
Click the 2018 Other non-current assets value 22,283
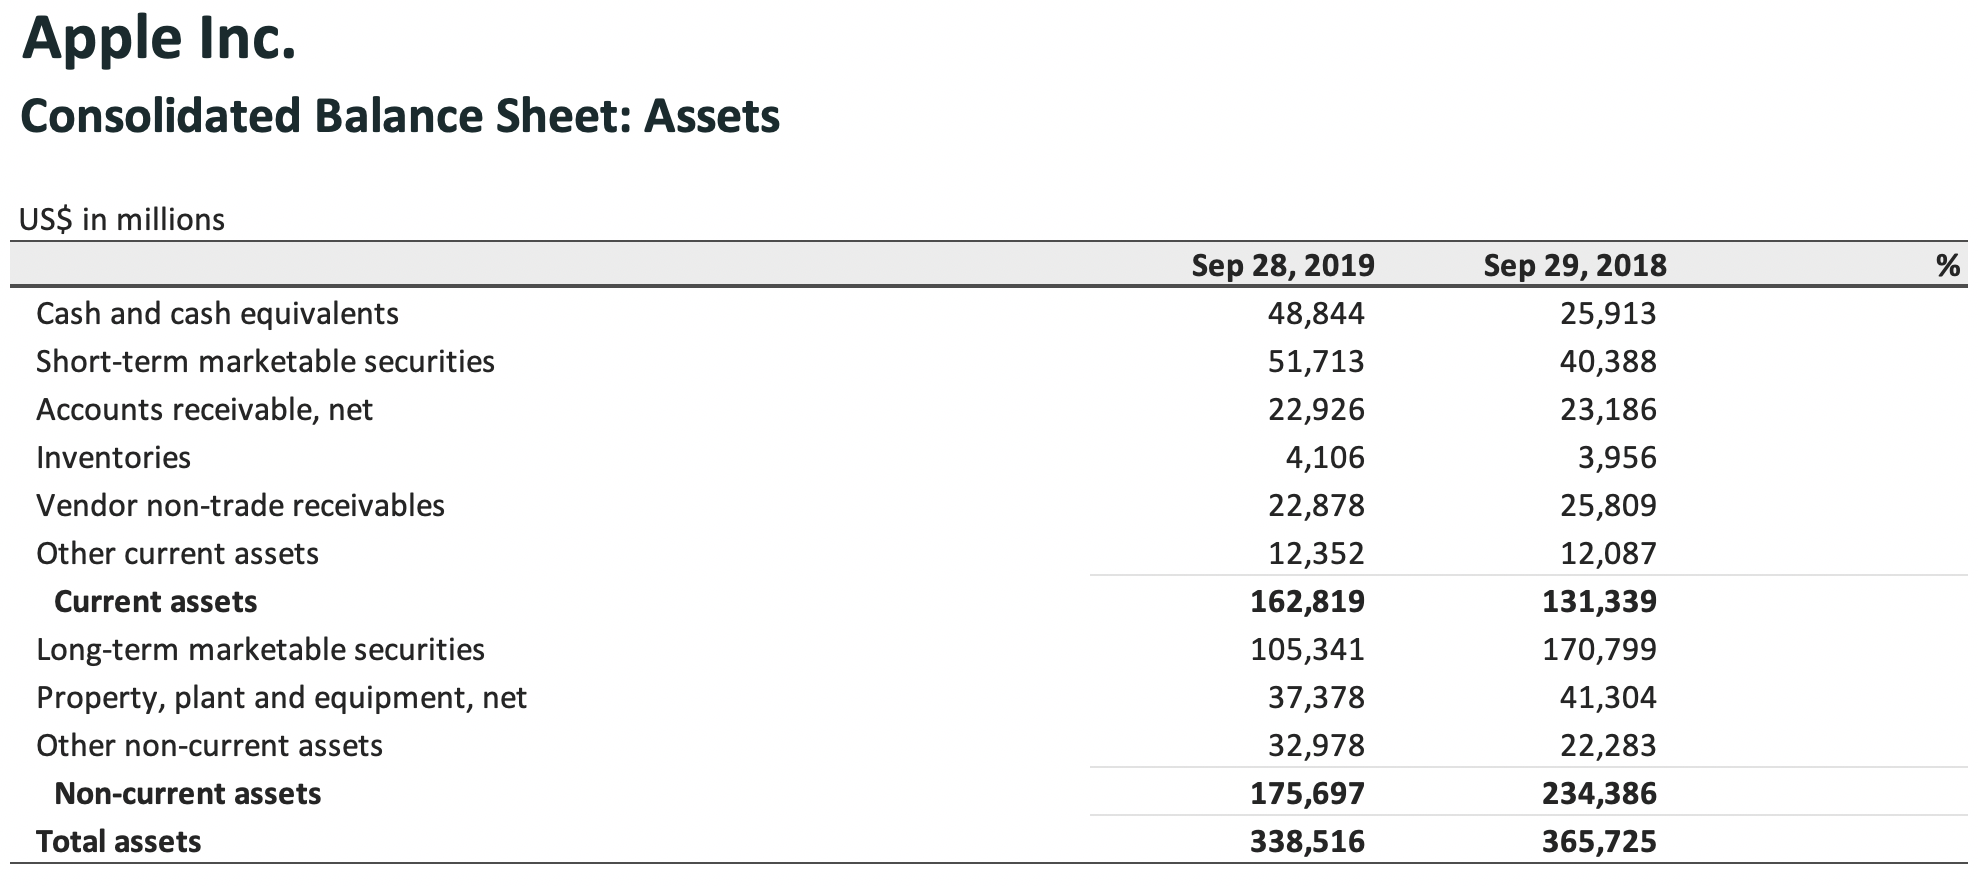click(x=1607, y=746)
